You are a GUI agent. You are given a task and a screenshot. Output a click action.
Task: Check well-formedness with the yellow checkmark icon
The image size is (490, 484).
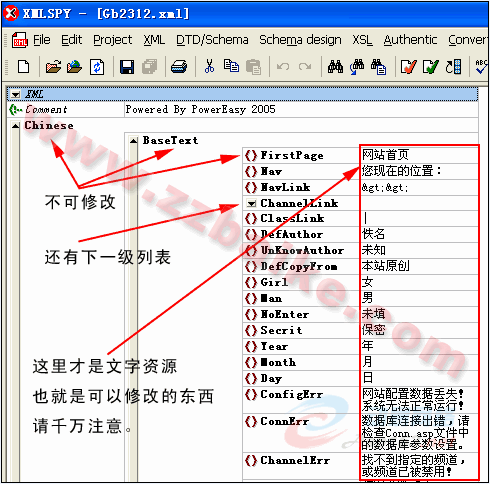tap(408, 67)
